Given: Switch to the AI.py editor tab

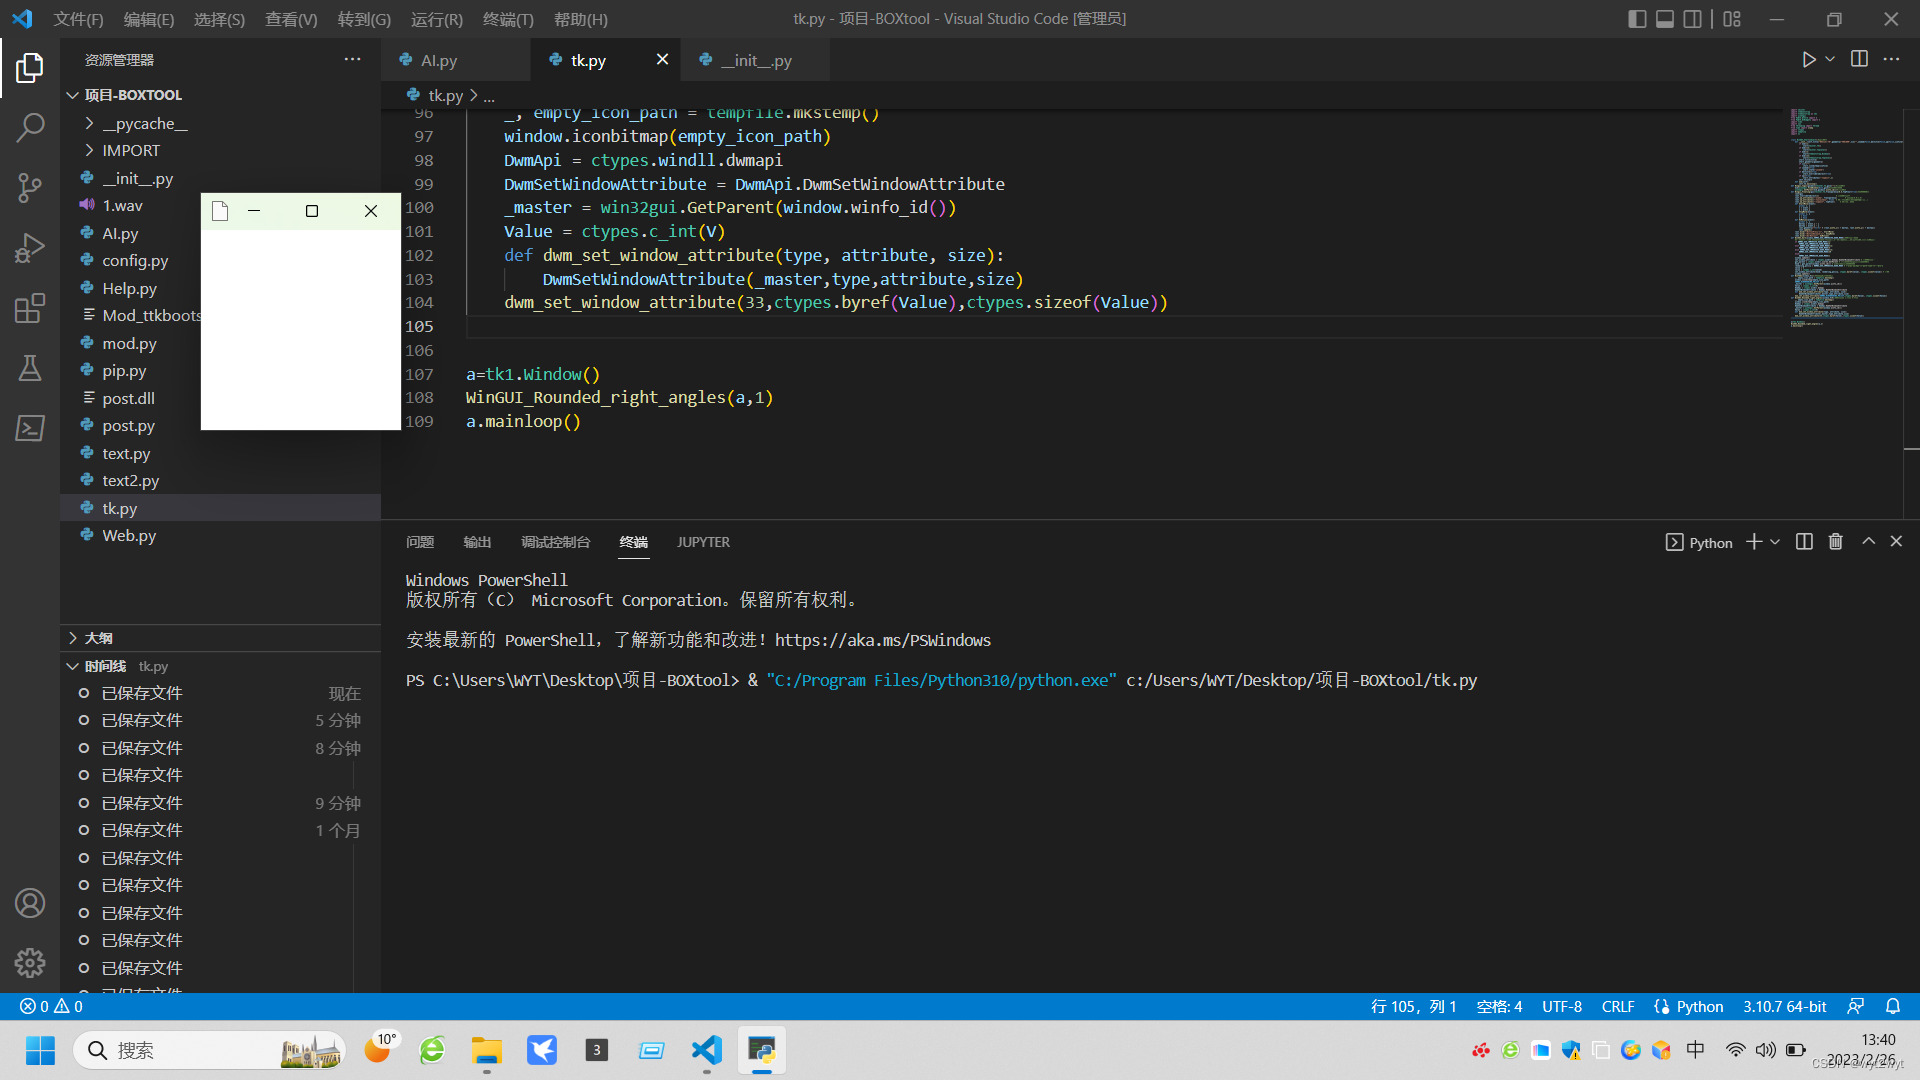Looking at the screenshot, I should [439, 60].
